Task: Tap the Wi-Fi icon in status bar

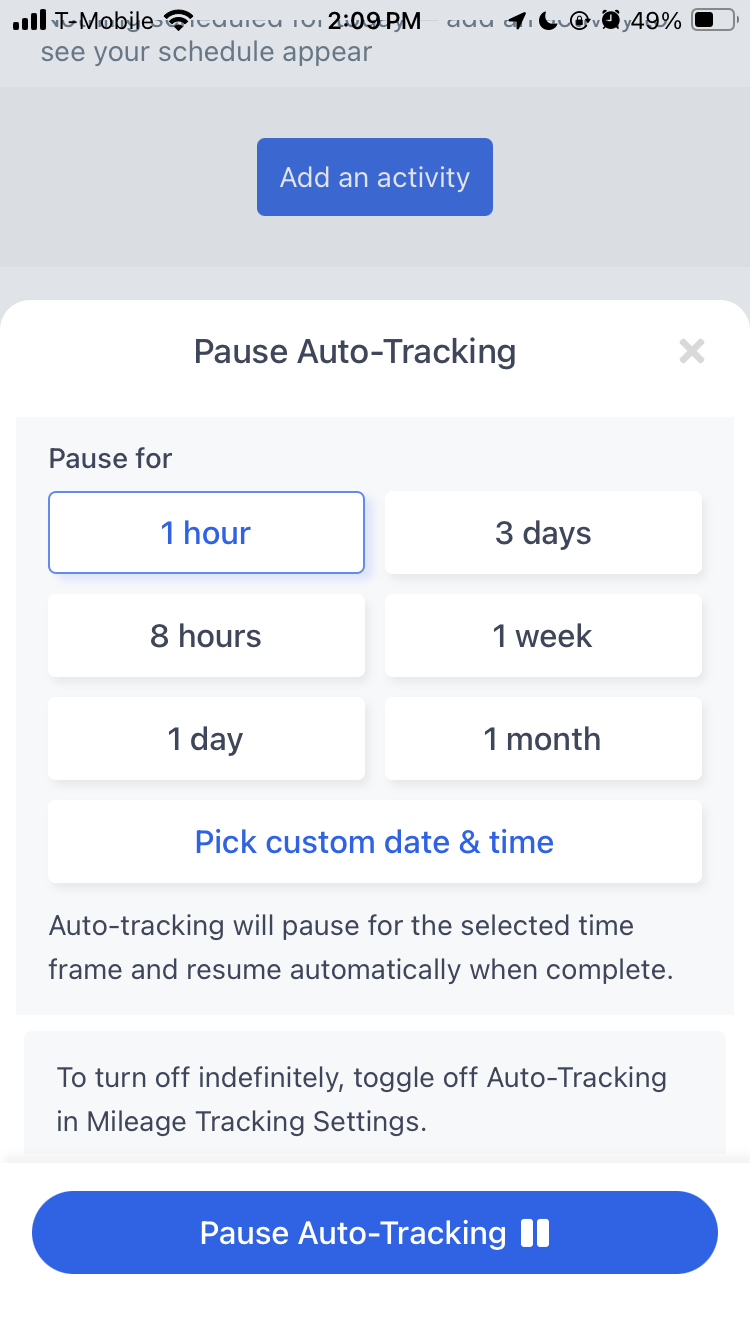Action: point(179,20)
